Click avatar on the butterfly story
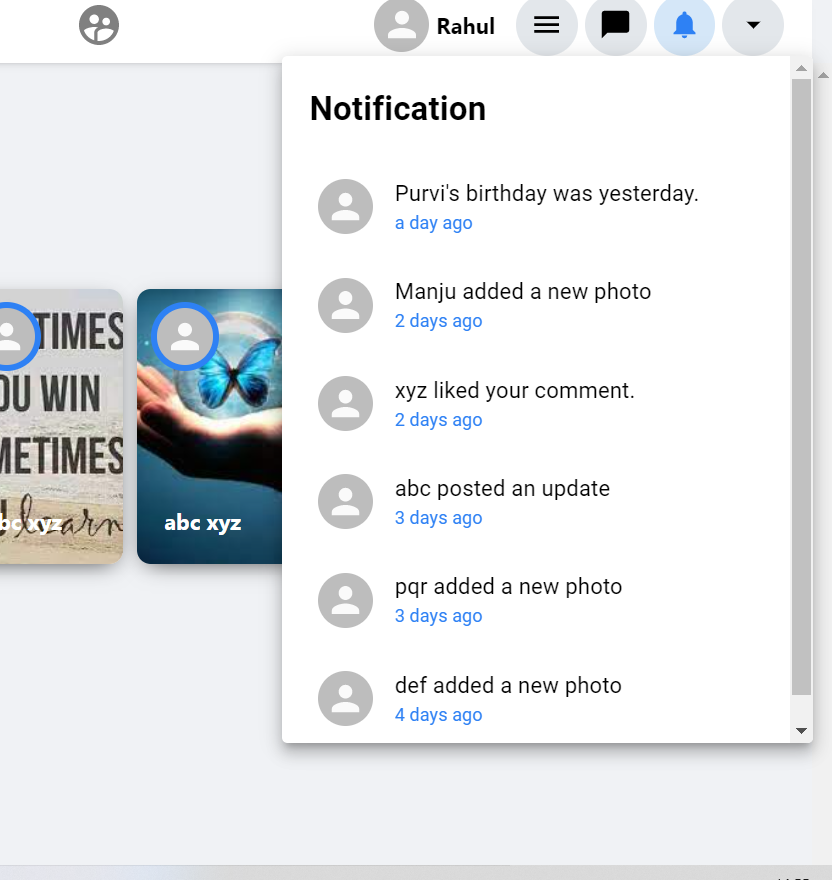 [x=185, y=337]
